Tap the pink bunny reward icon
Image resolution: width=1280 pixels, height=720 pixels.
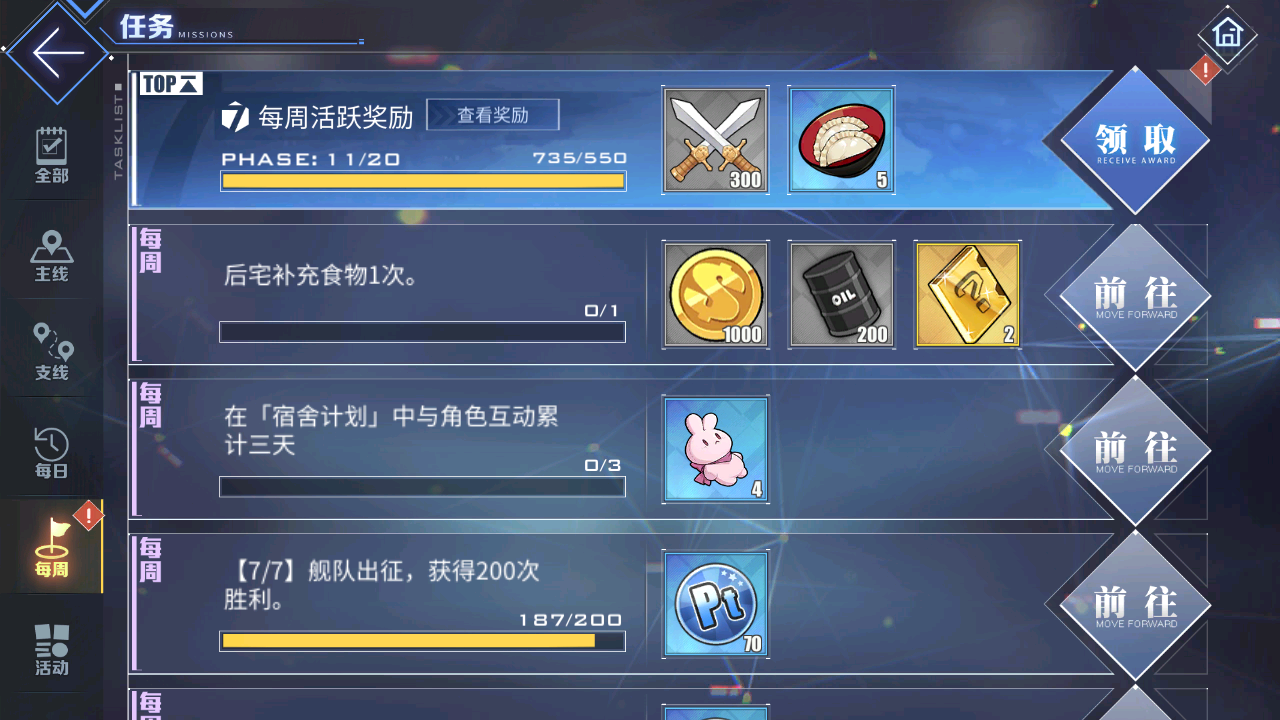click(716, 449)
